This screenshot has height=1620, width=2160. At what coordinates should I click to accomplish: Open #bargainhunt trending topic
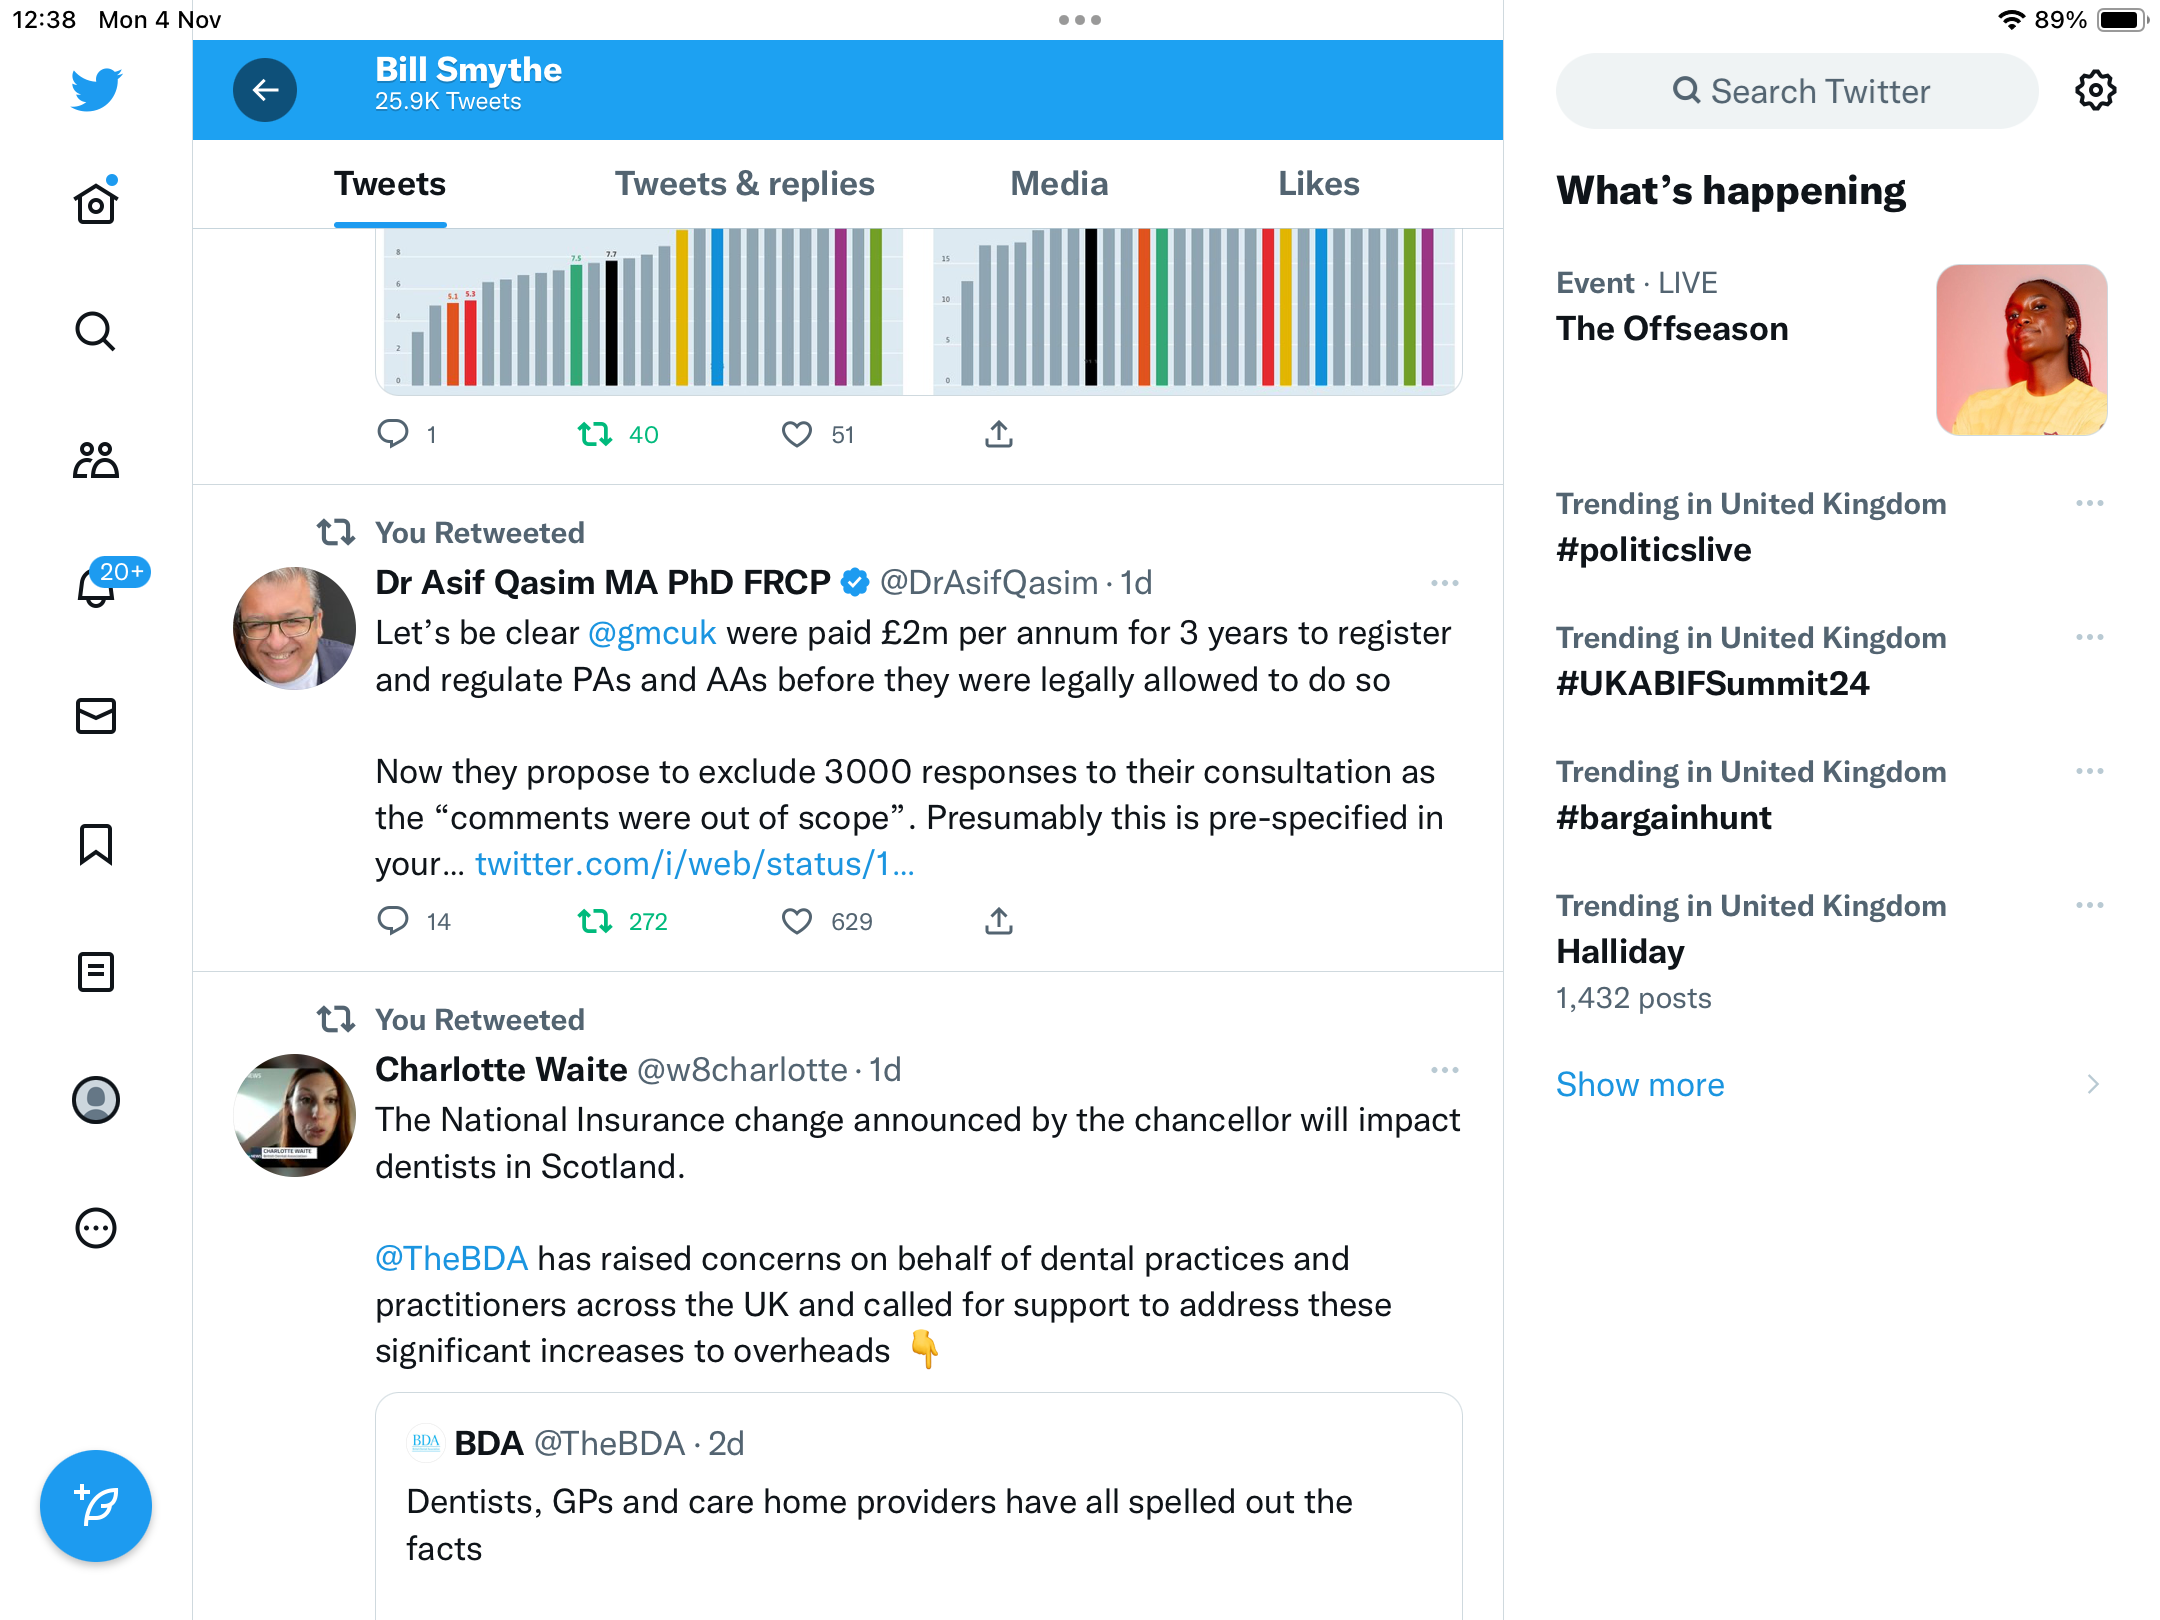click(1663, 818)
